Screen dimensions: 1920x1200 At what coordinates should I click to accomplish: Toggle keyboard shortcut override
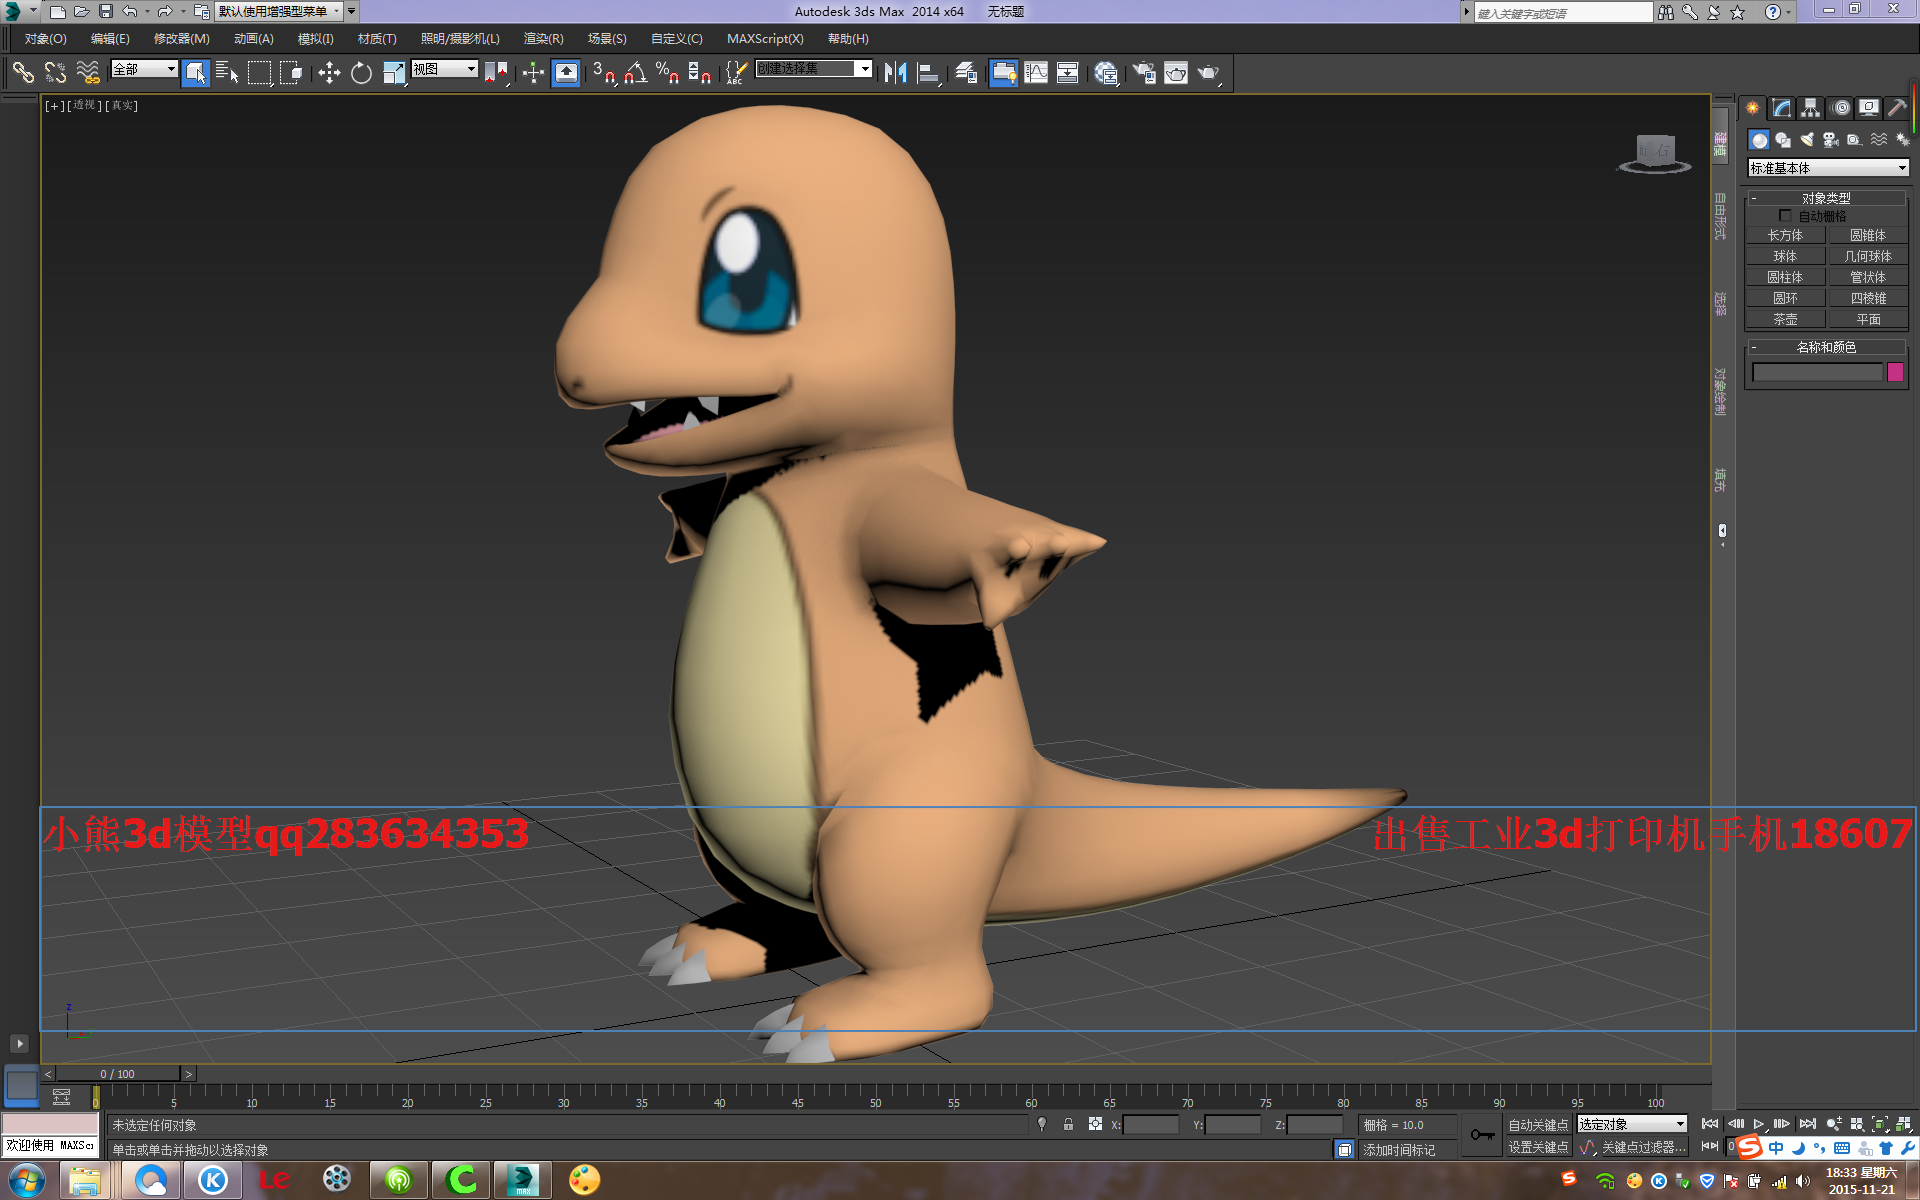click(x=566, y=72)
